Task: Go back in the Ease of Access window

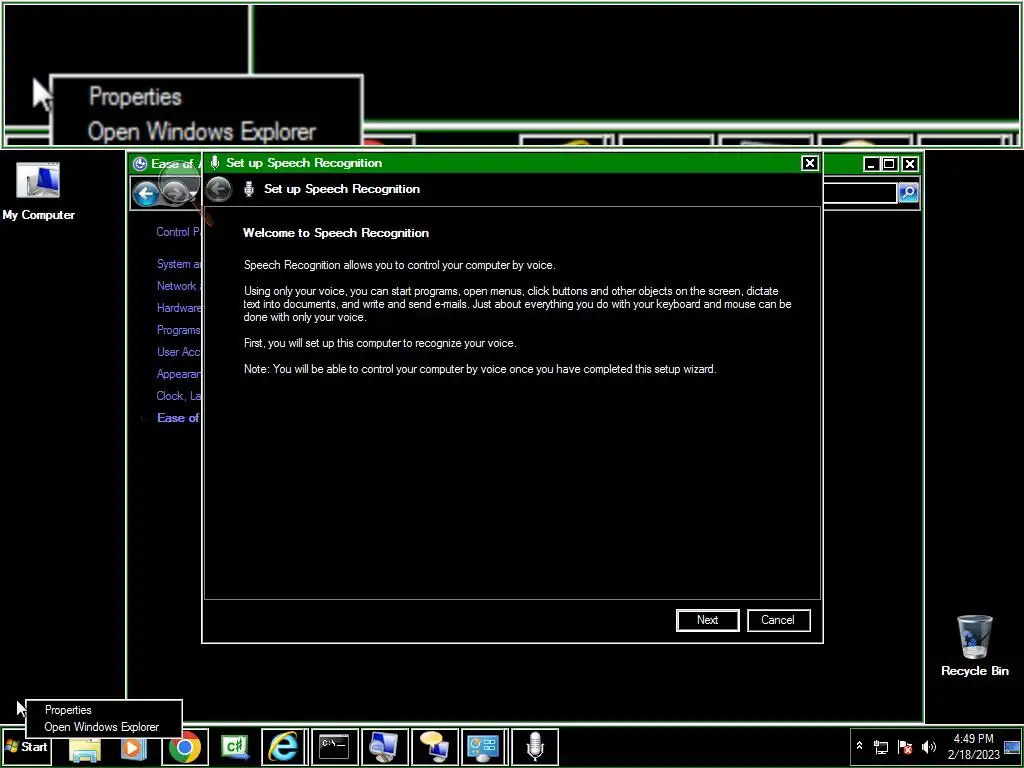Action: (146, 193)
